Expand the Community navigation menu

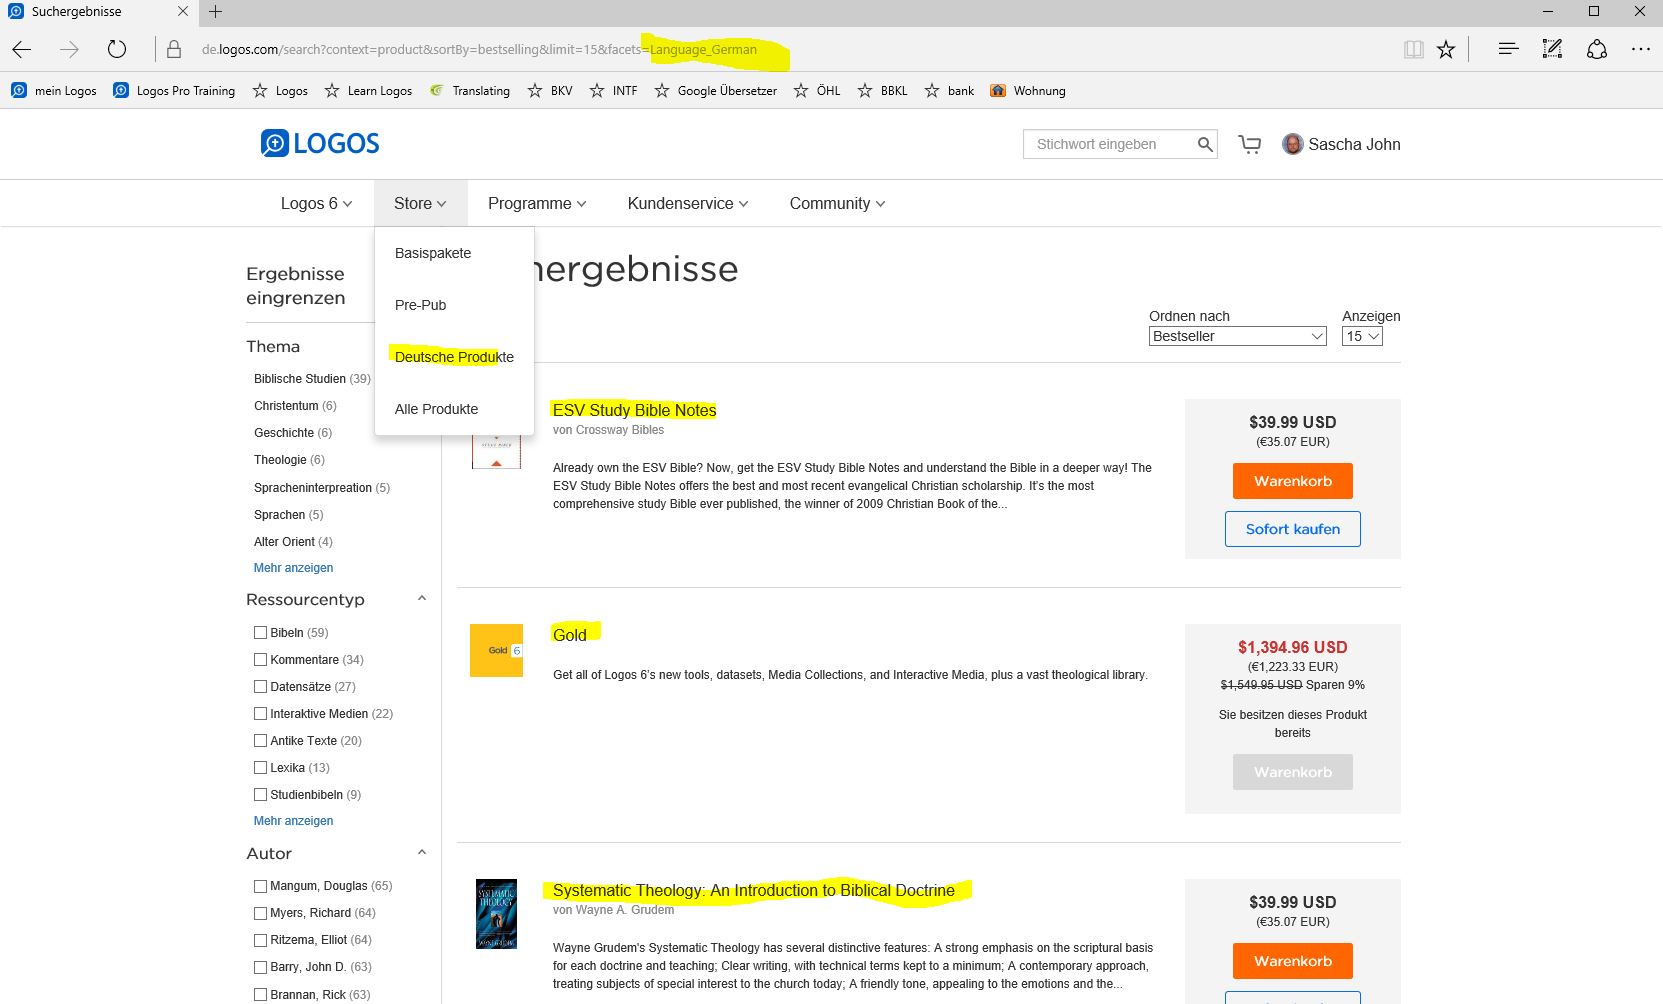click(x=837, y=203)
